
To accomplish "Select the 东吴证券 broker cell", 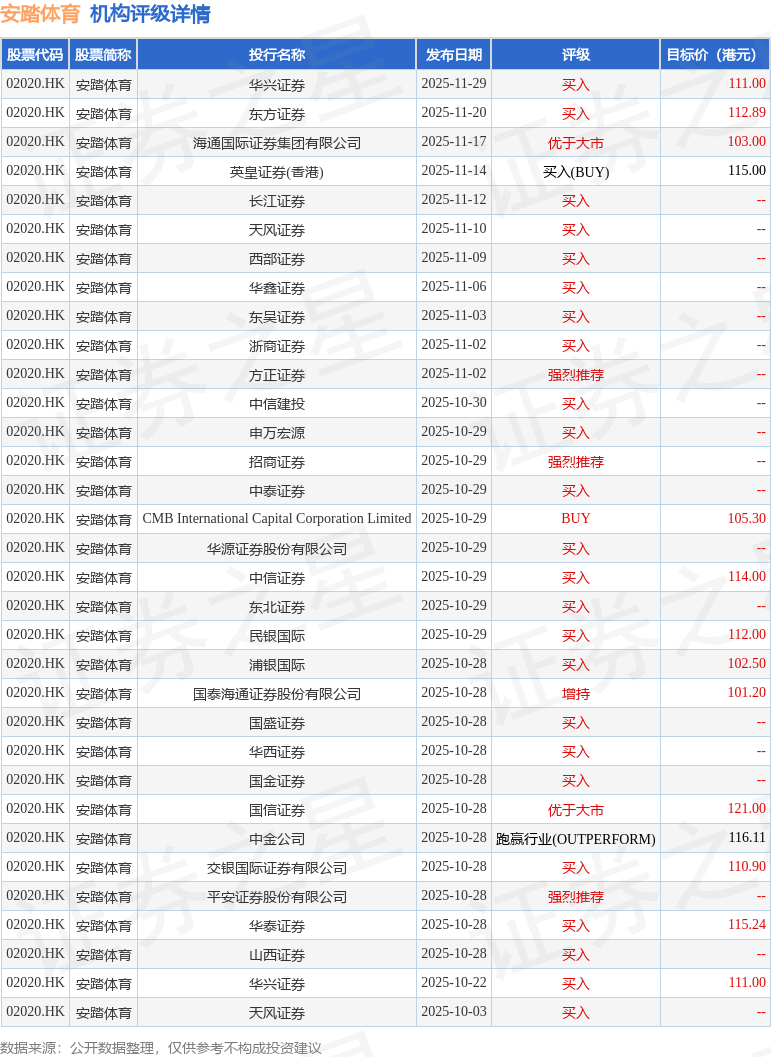I will click(277, 317).
